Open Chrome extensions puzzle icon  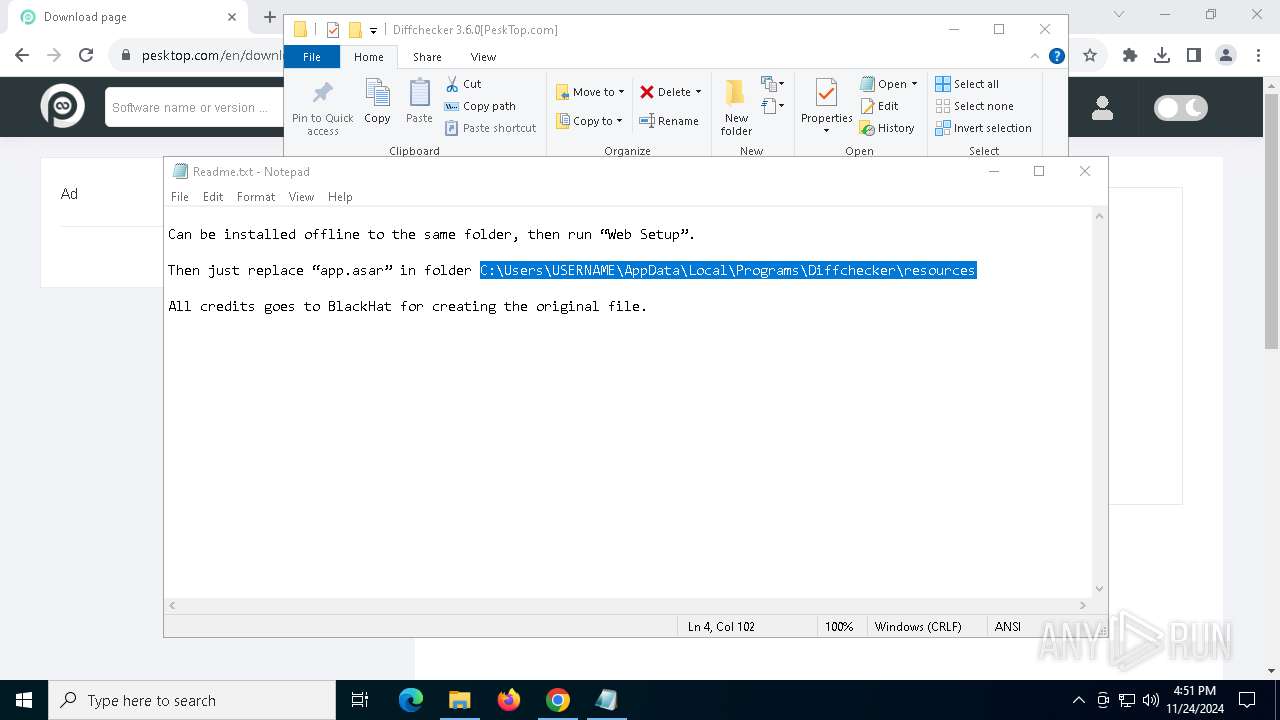(1130, 55)
